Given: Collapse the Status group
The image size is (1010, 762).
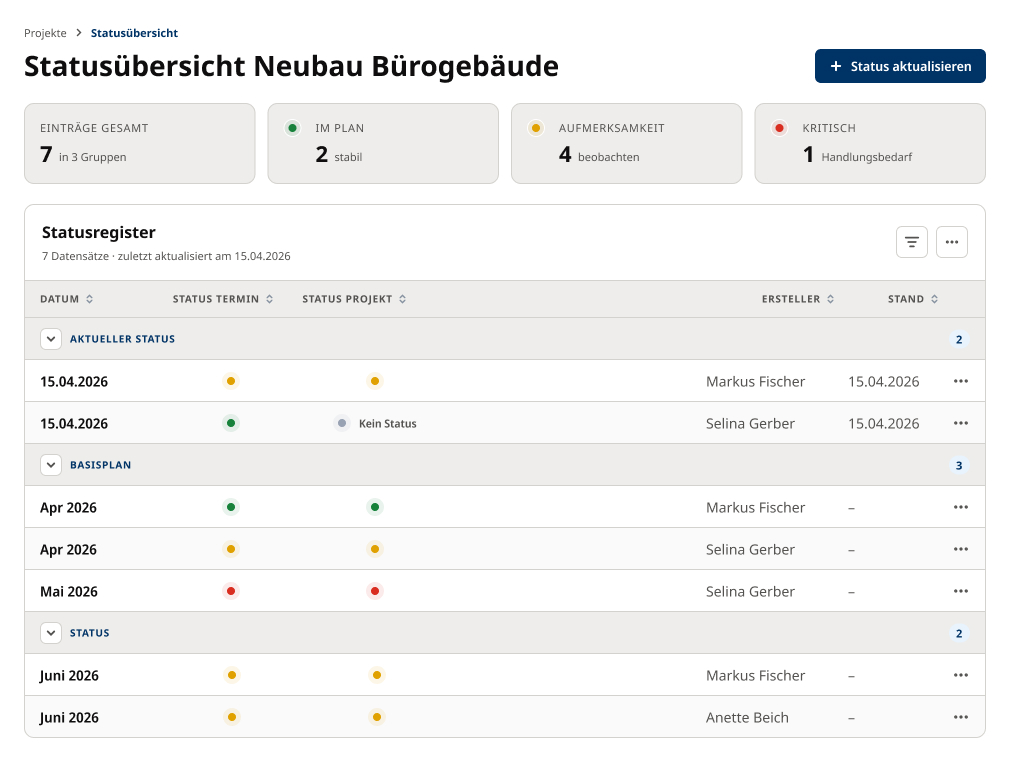Looking at the screenshot, I should 51,633.
